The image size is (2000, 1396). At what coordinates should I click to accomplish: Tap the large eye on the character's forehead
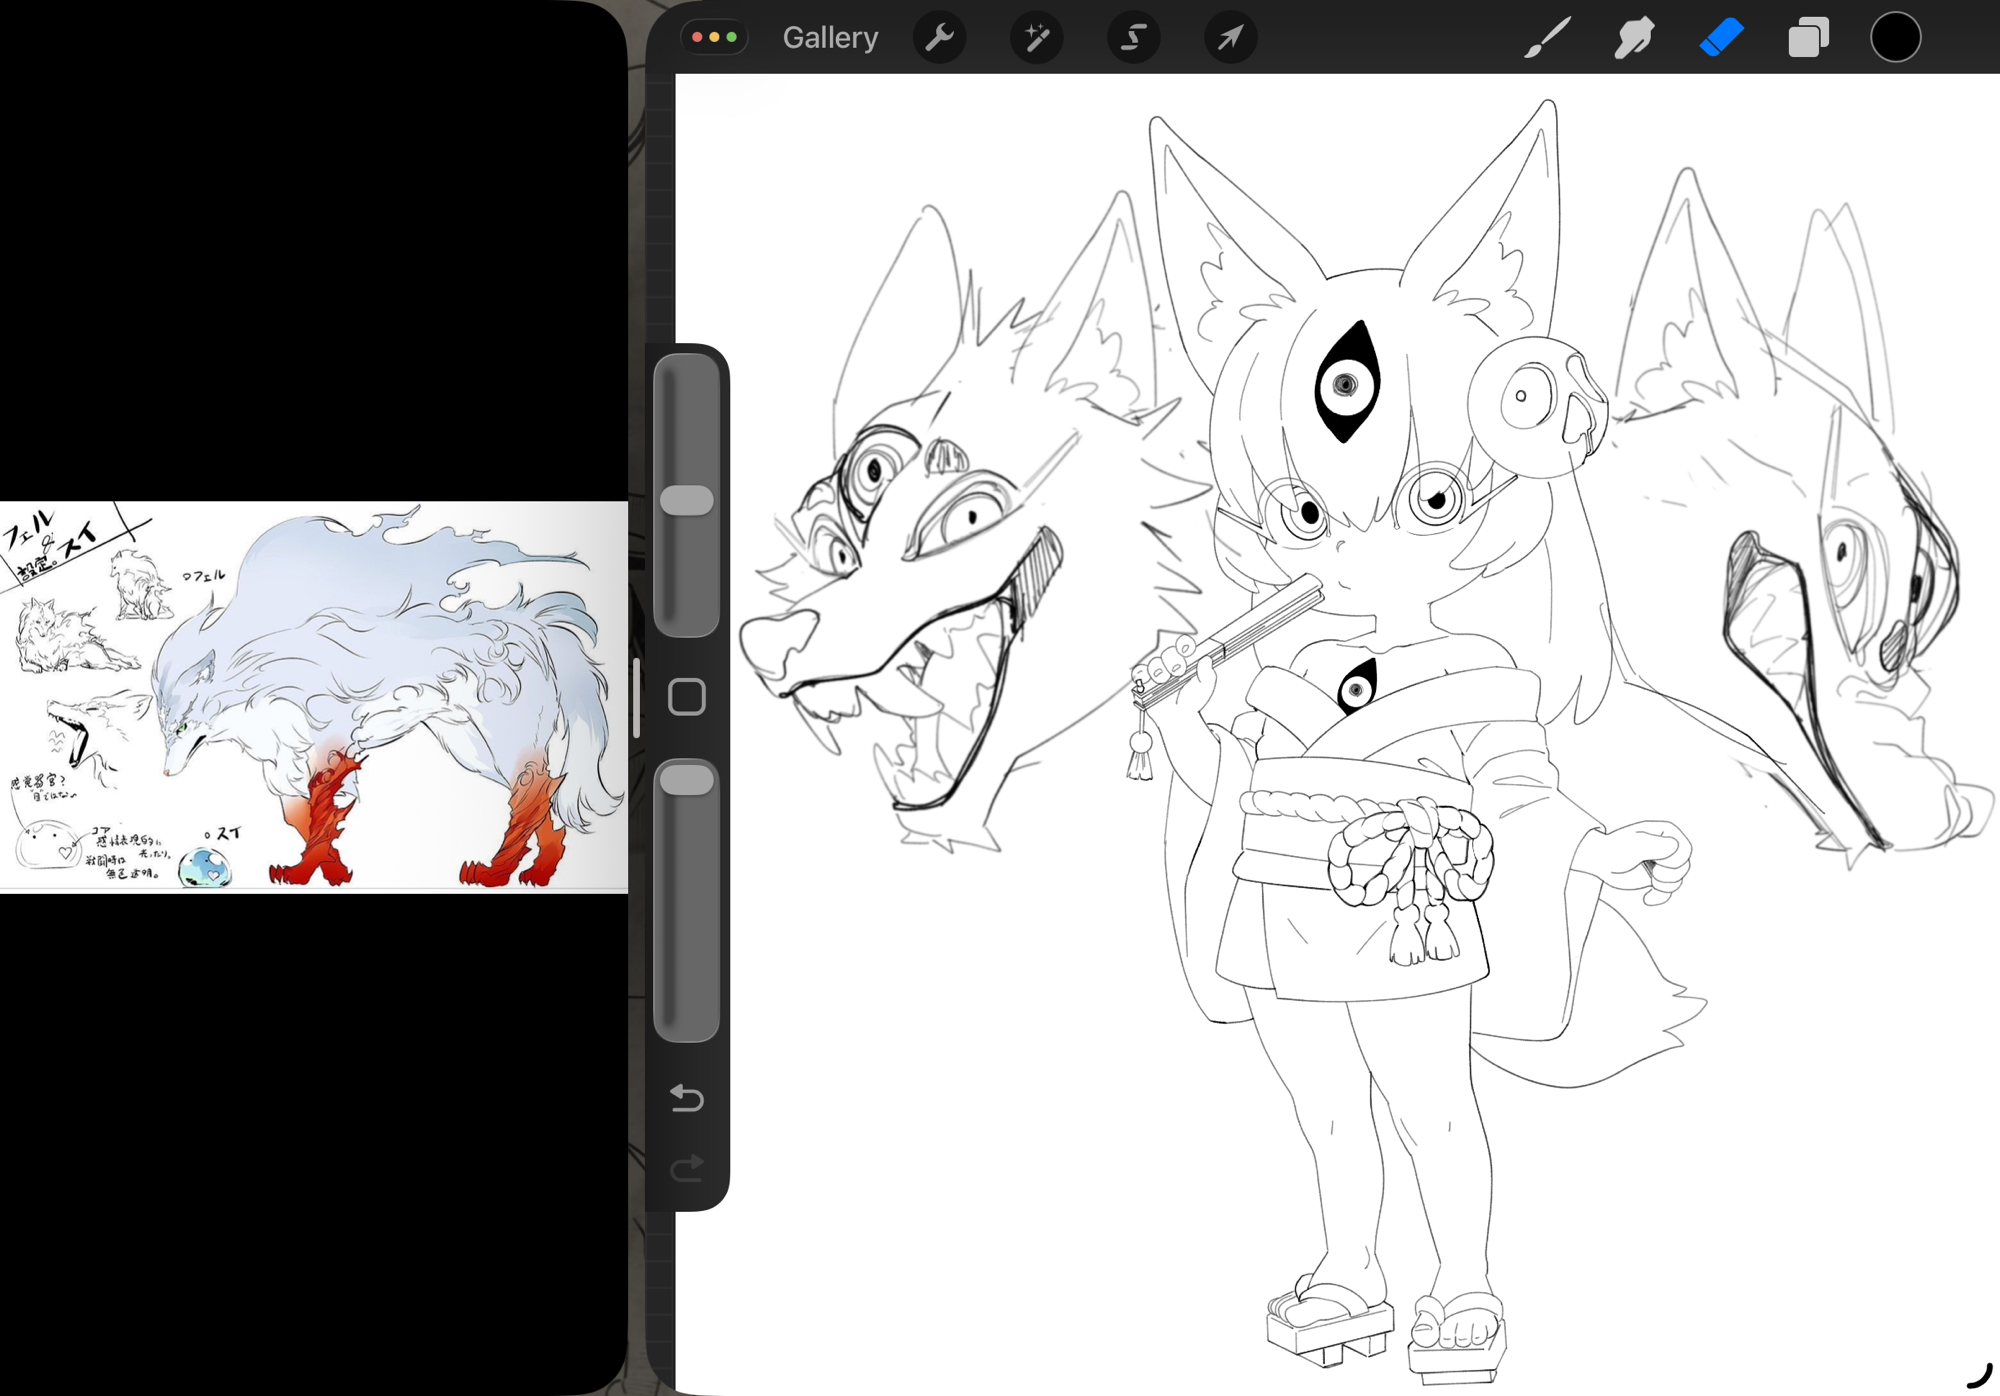click(1347, 383)
